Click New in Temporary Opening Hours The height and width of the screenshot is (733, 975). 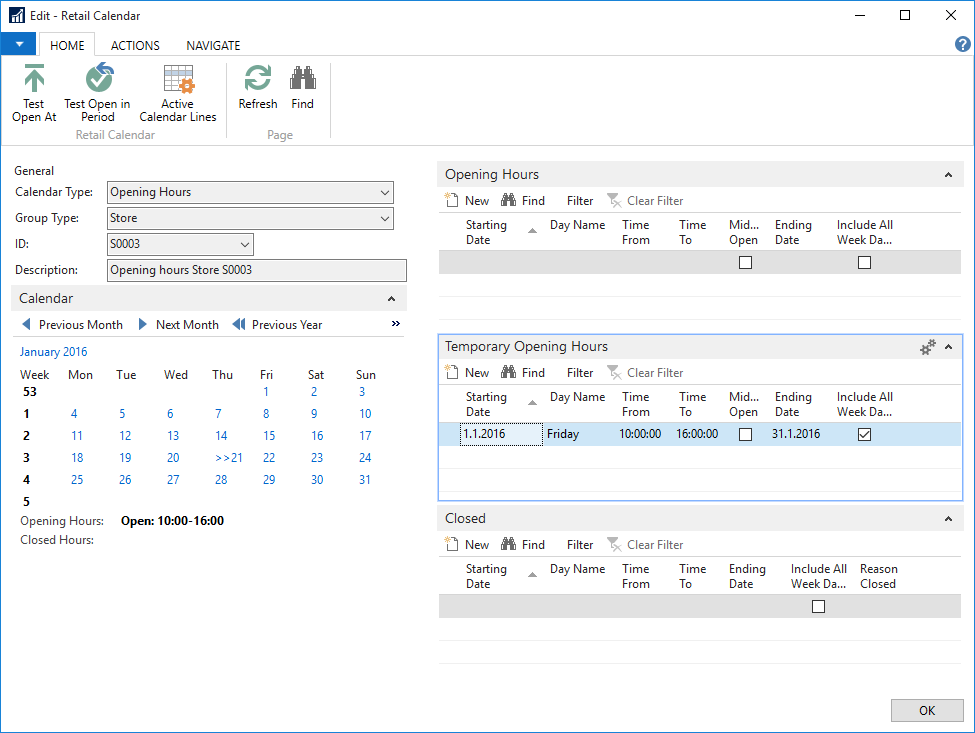pyautogui.click(x=467, y=373)
